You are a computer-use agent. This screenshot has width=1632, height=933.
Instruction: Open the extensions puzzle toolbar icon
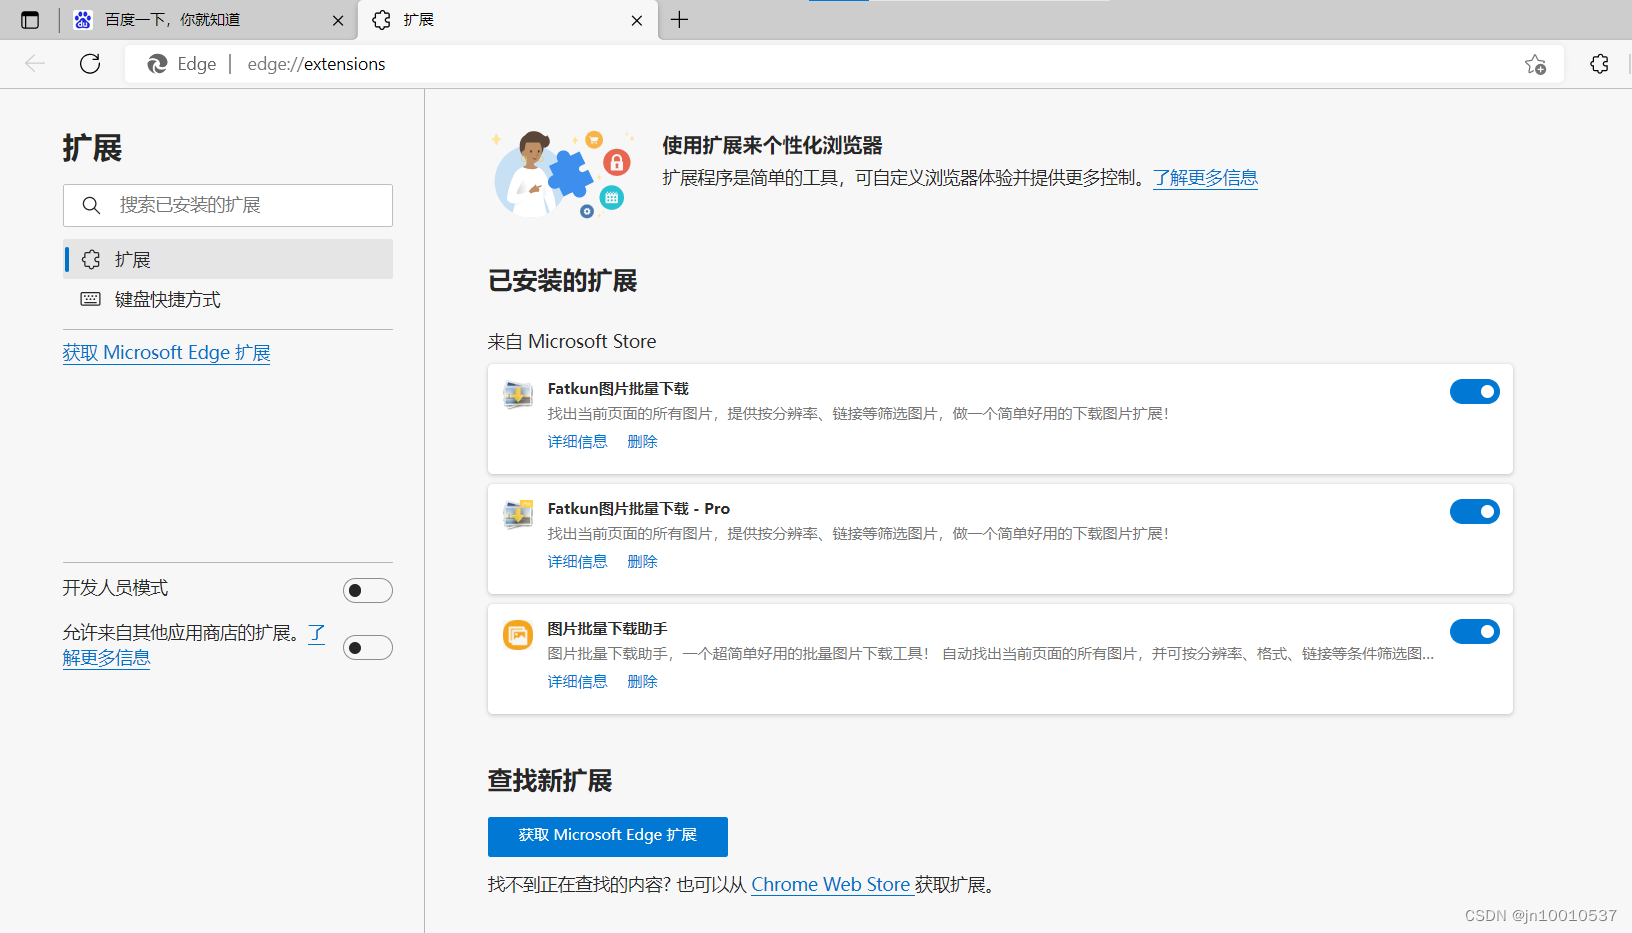[1599, 64]
